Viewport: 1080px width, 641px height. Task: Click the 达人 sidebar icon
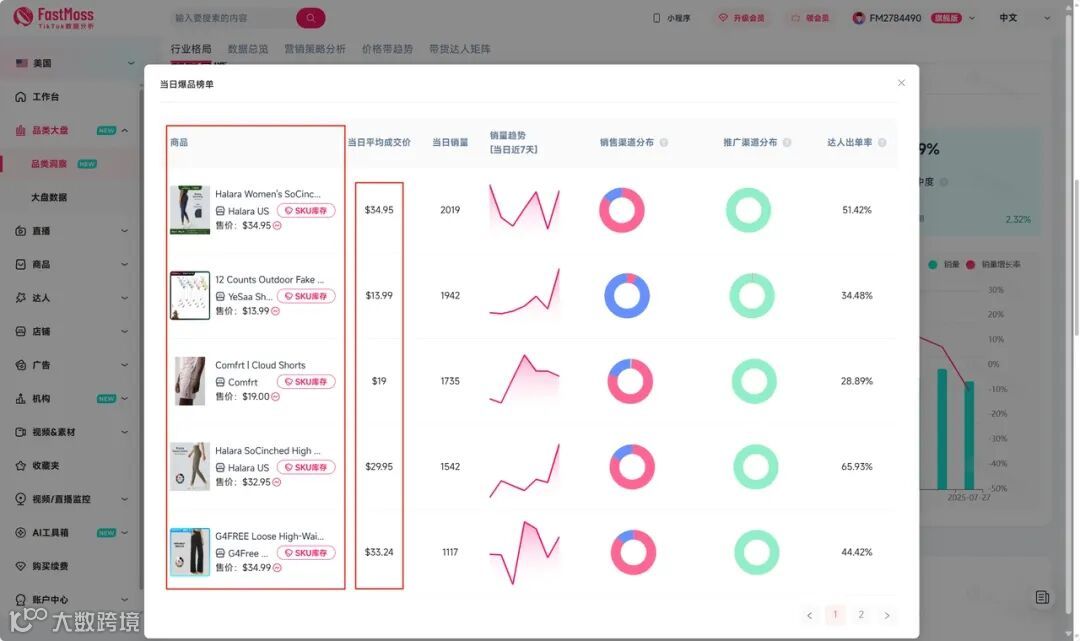[x=21, y=297]
